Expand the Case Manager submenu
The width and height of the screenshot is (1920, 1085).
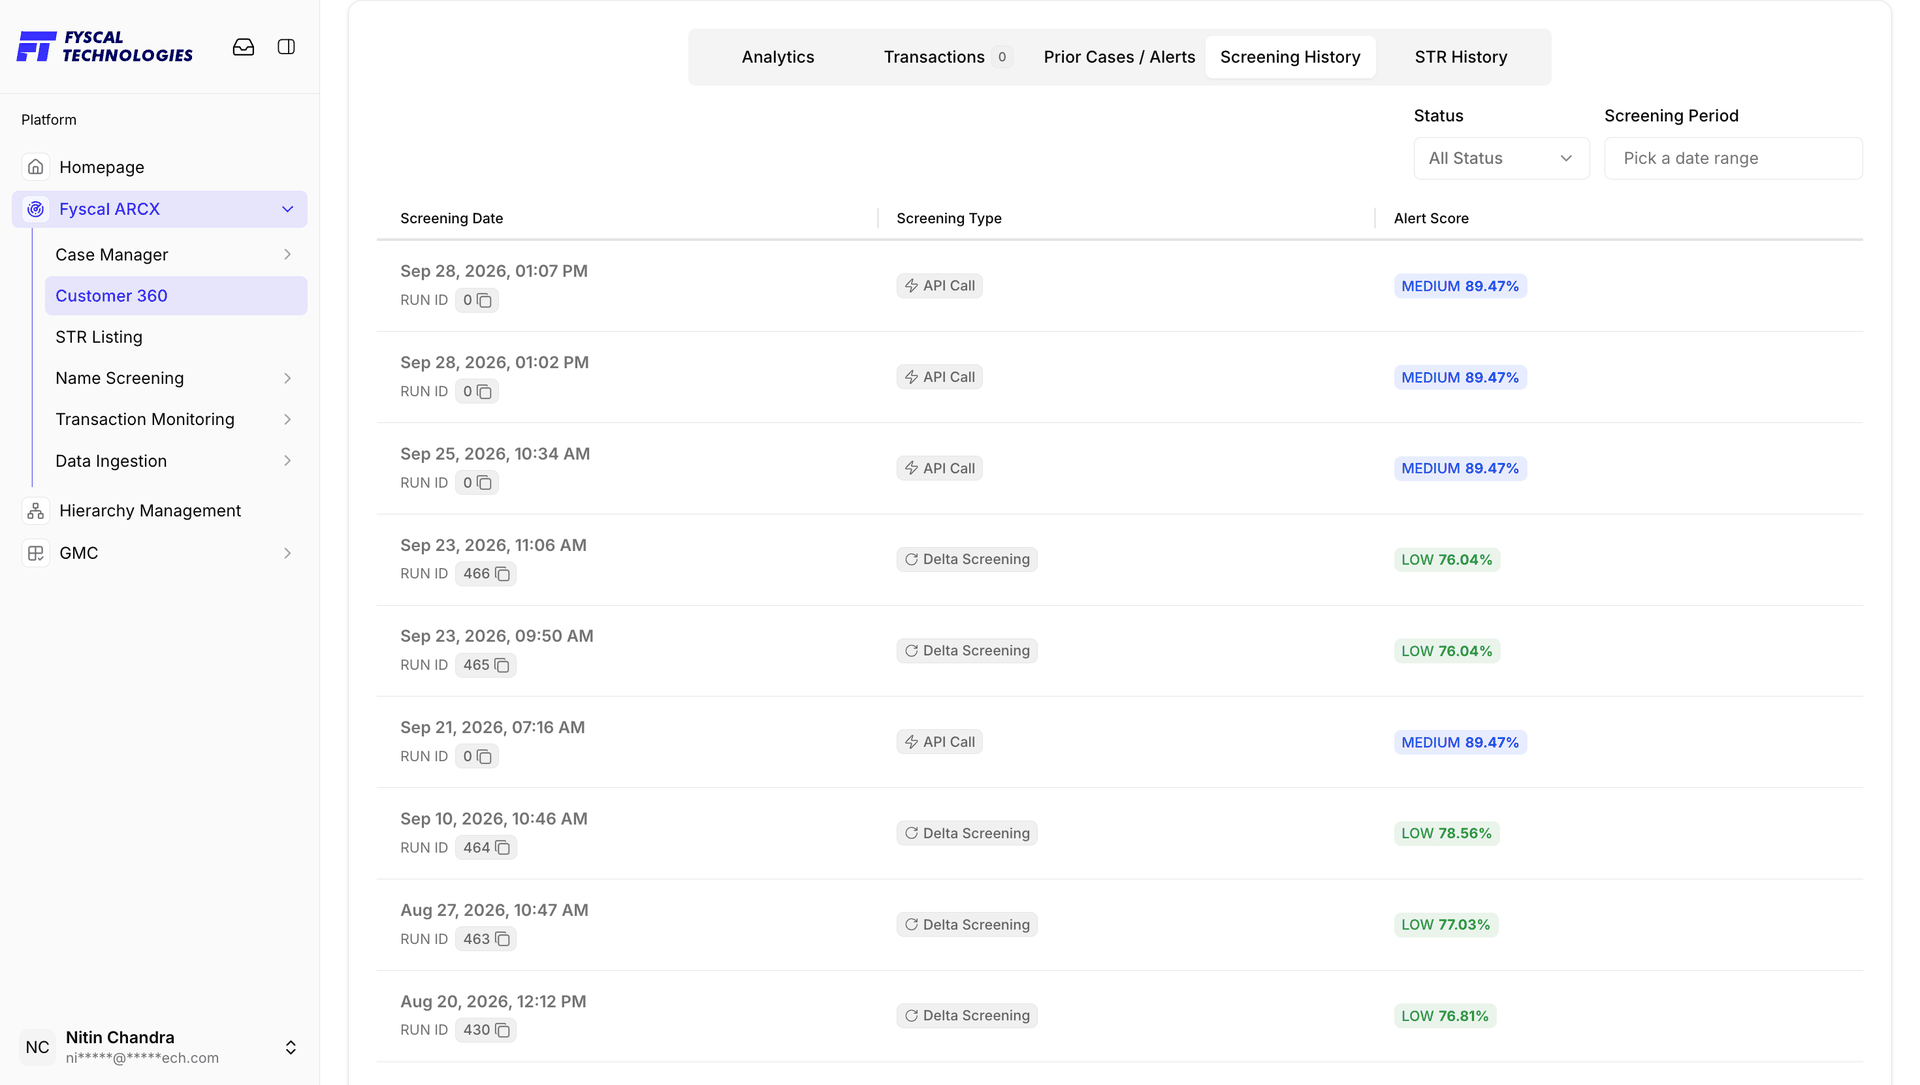(x=288, y=255)
